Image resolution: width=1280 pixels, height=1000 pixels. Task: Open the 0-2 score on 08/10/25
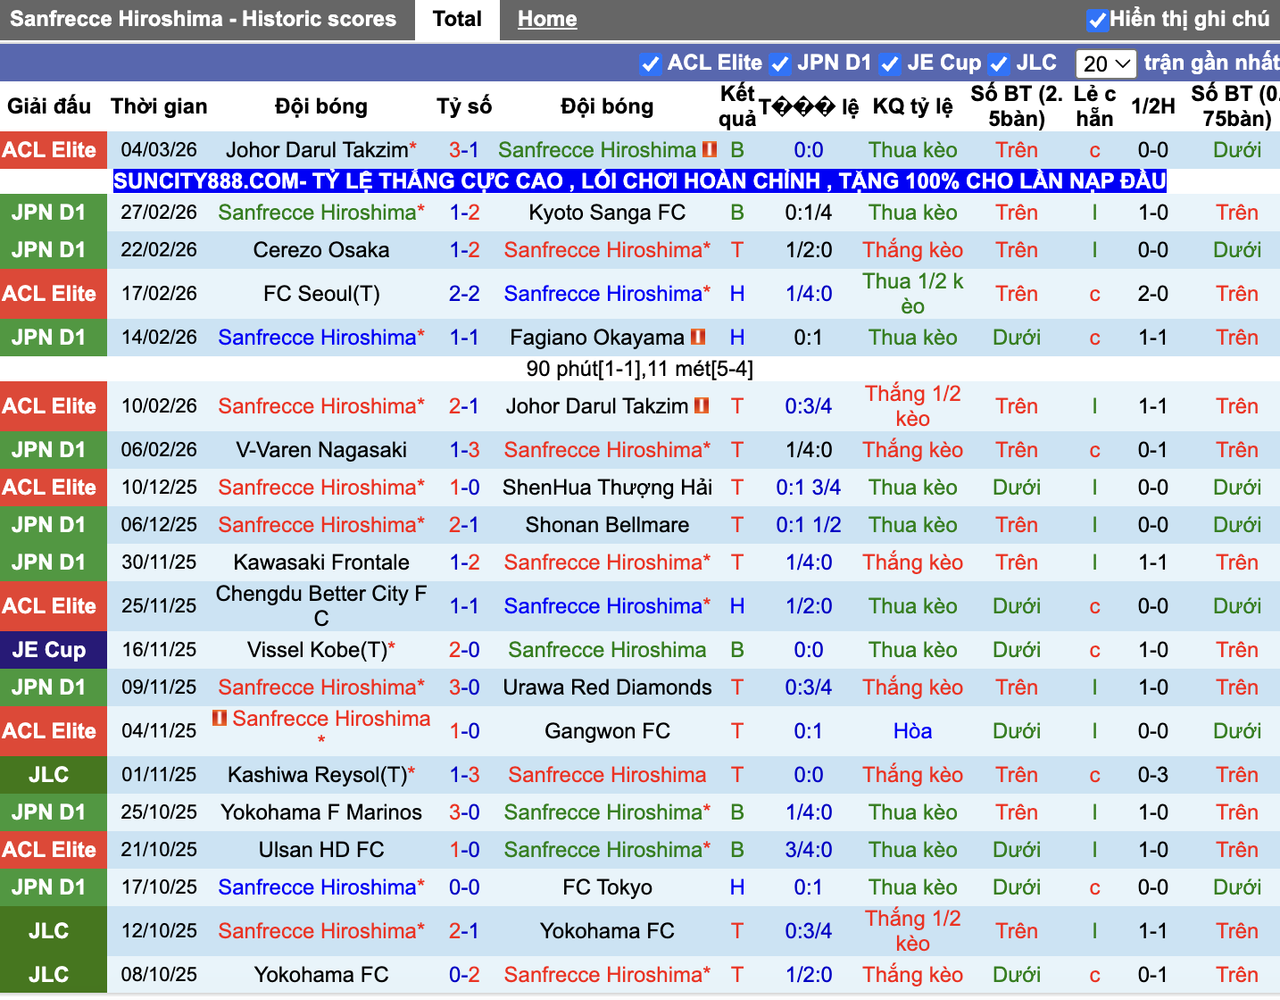pos(464,975)
